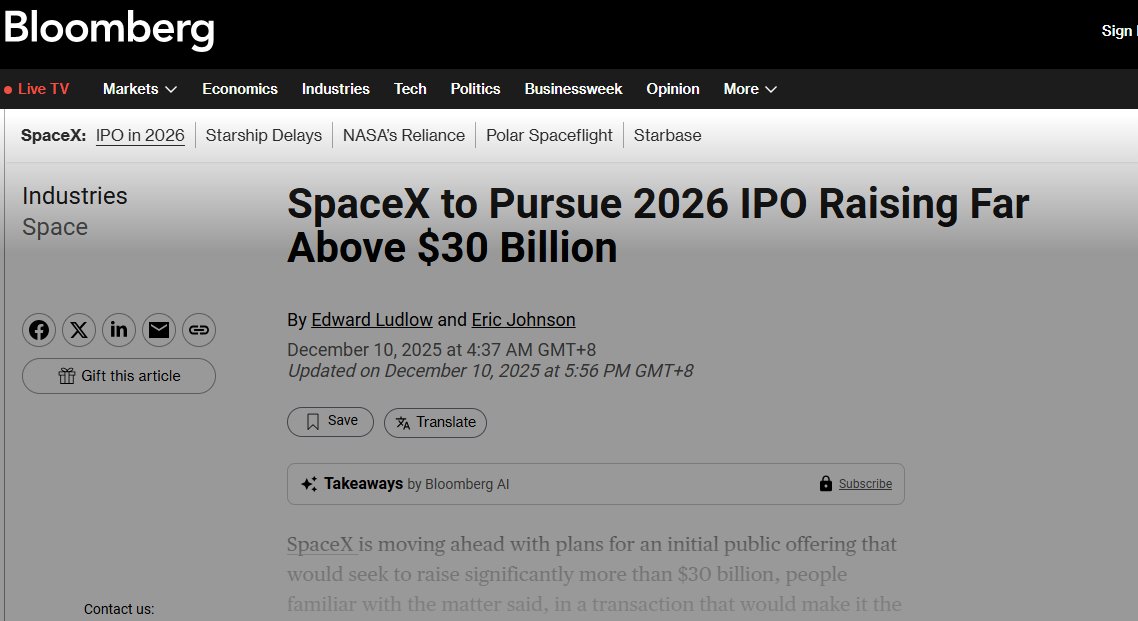
Task: Click the Bloomberg logo to go home
Action: (109, 30)
